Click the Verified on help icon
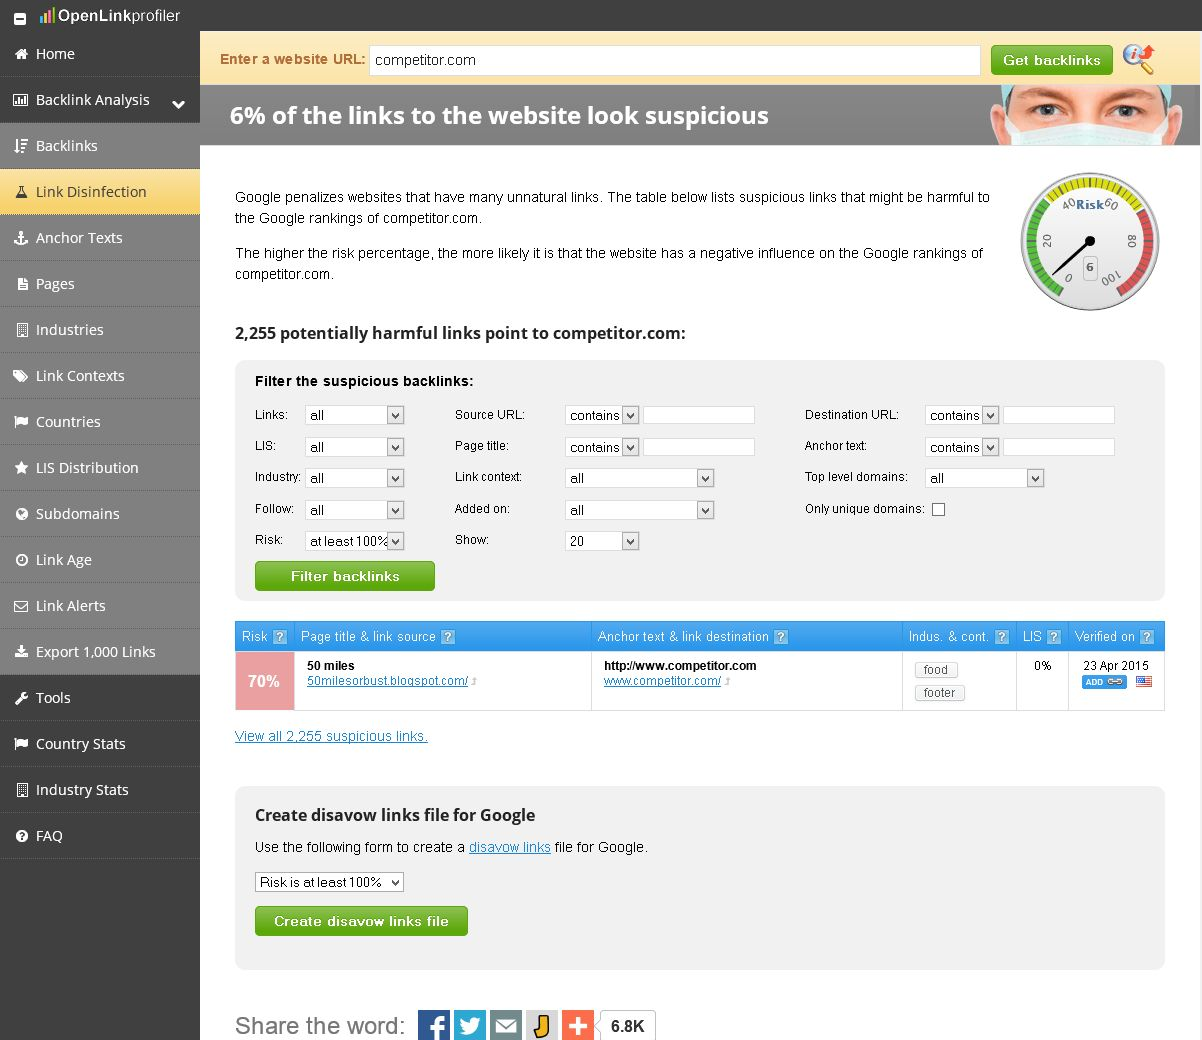The height and width of the screenshot is (1040, 1202). pos(1147,637)
